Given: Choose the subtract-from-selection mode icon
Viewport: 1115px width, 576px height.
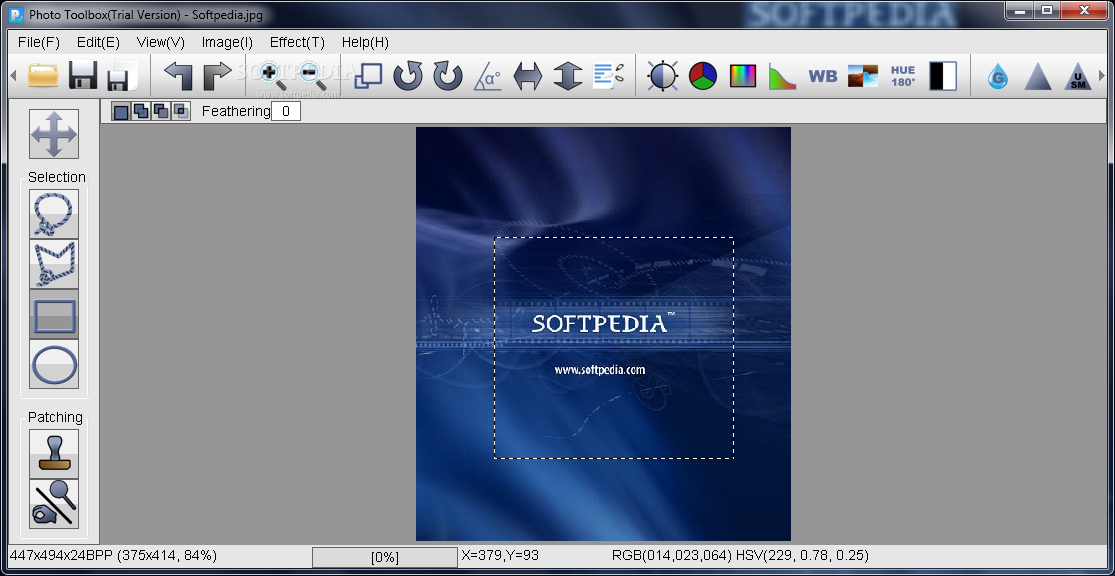Looking at the screenshot, I should tap(161, 112).
